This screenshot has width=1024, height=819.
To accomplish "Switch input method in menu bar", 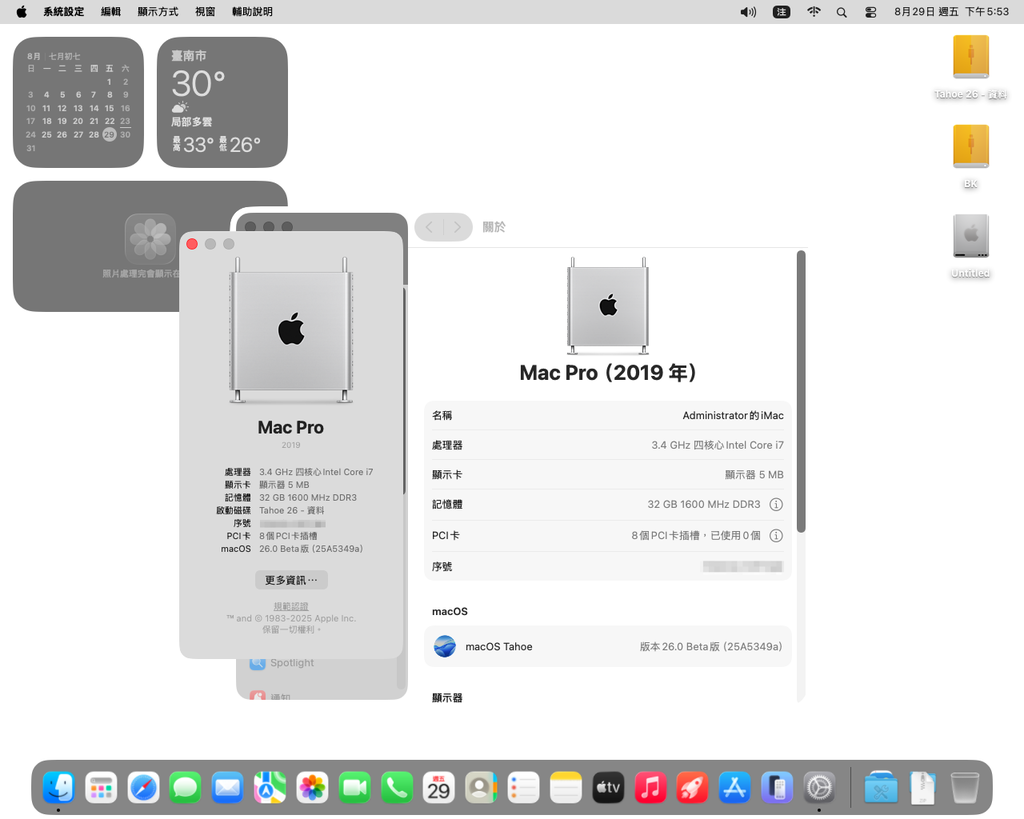I will tap(782, 12).
